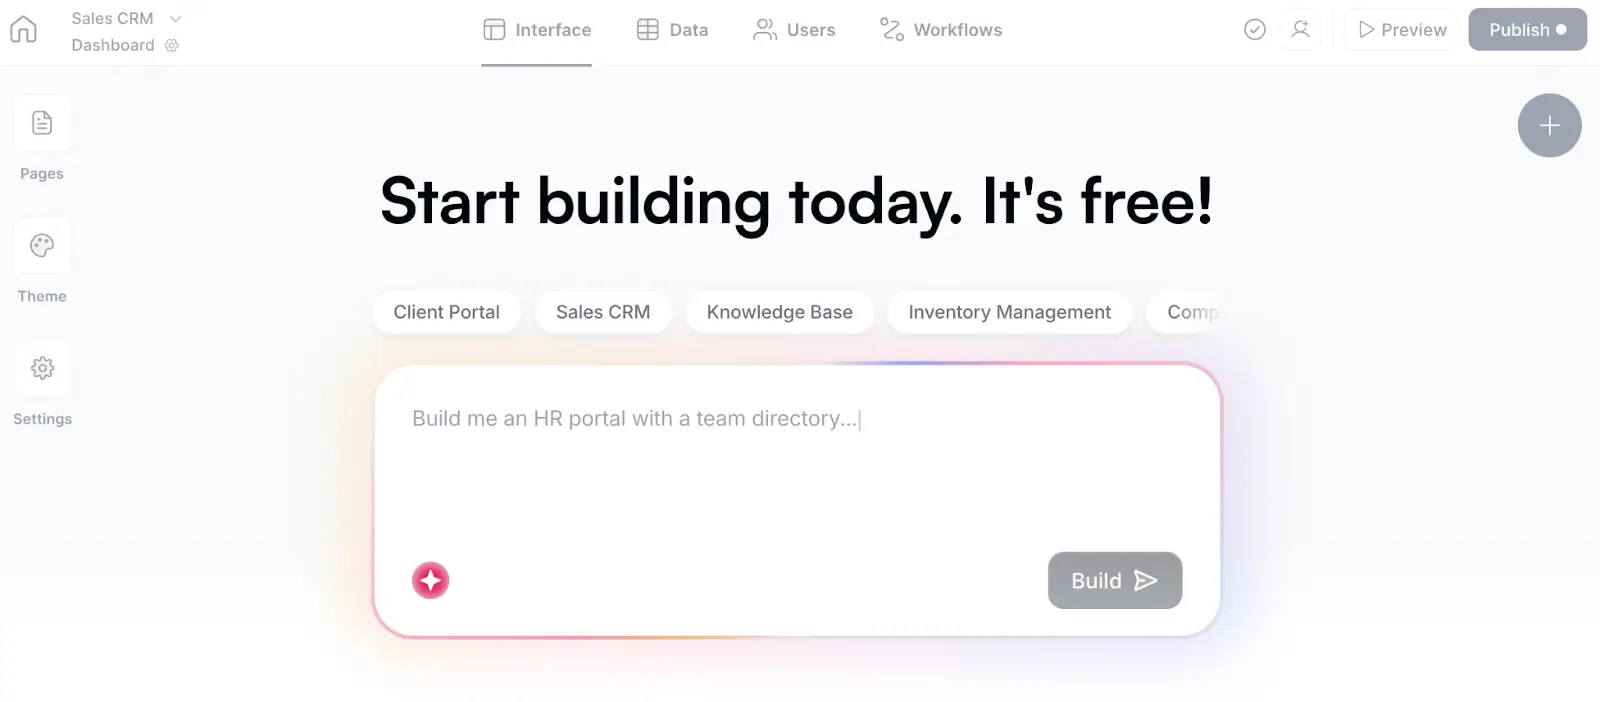Switch to the Interface tab

tap(537, 29)
